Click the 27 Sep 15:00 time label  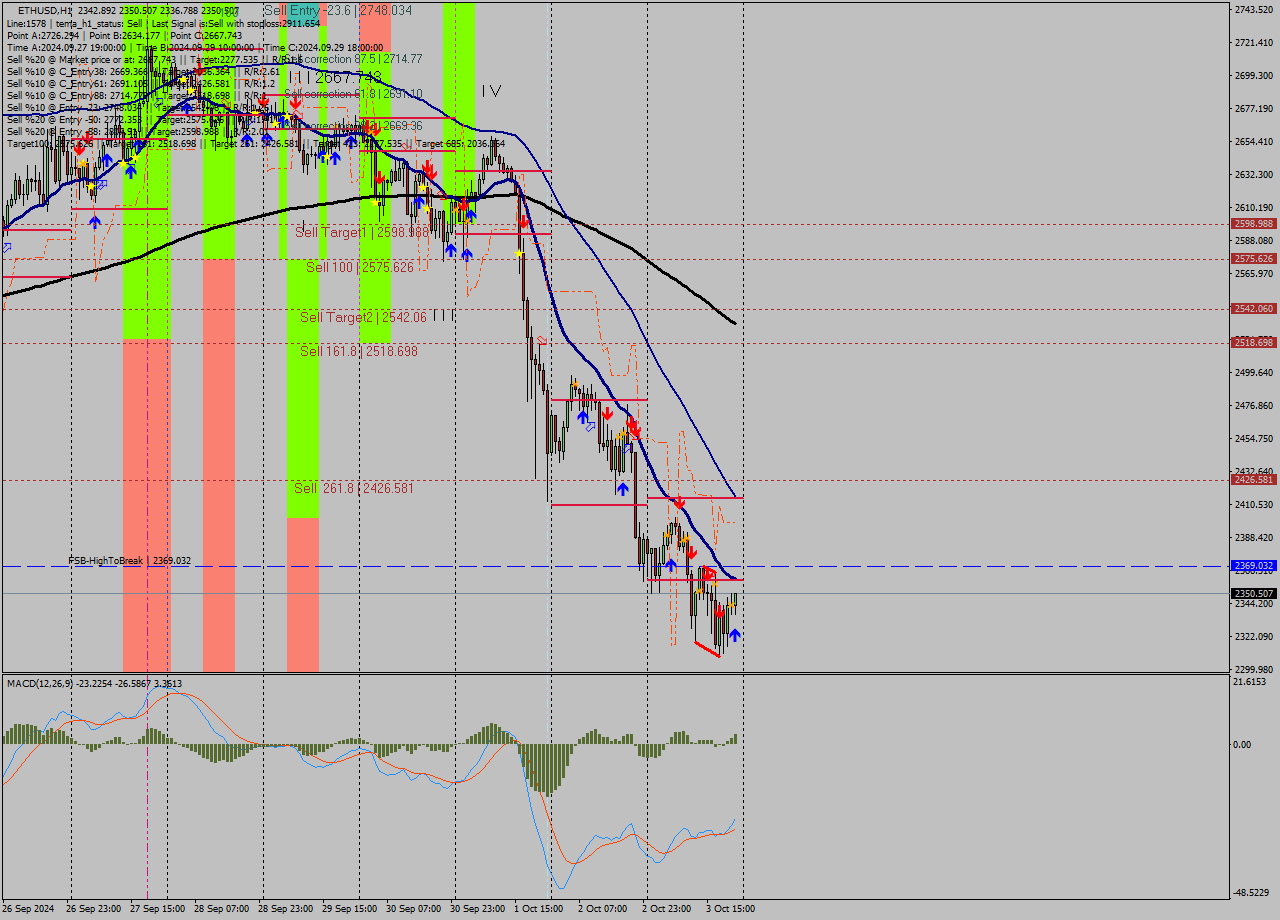tap(155, 909)
